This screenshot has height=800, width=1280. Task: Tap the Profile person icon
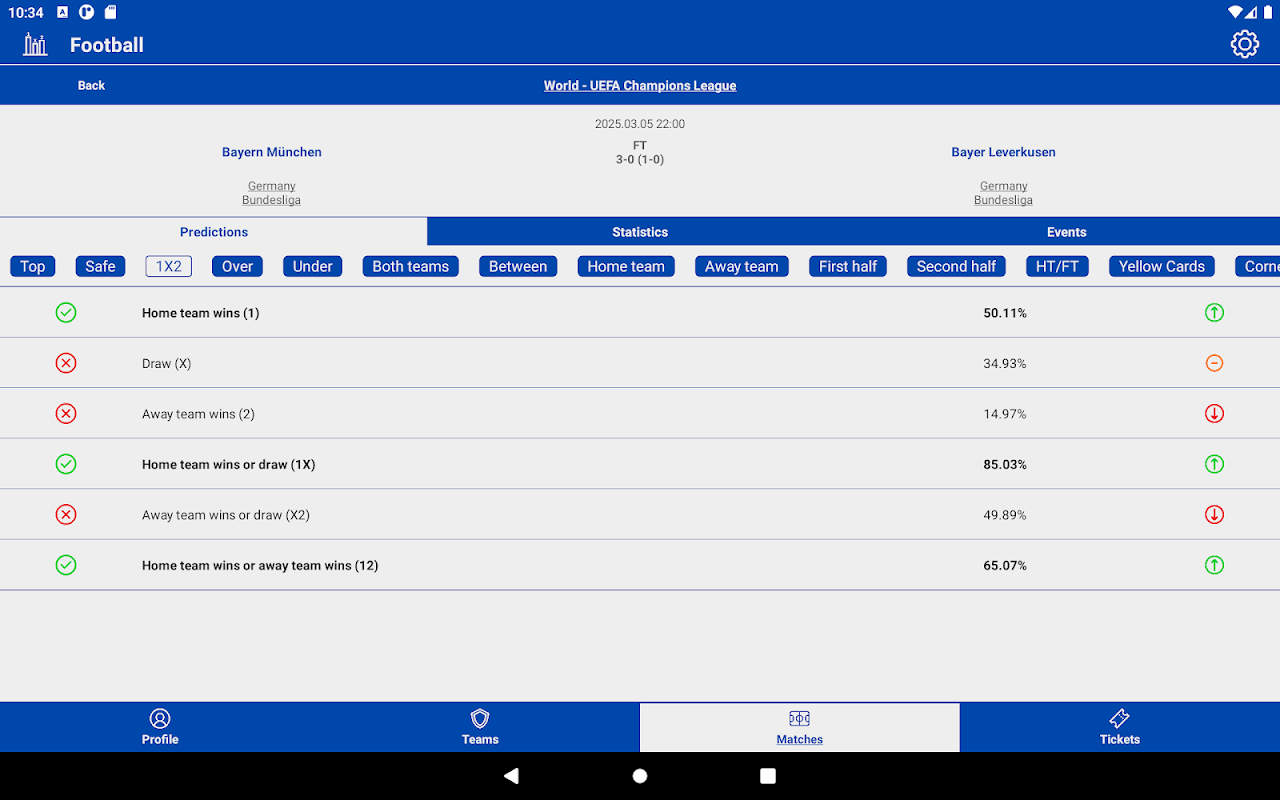click(160, 718)
